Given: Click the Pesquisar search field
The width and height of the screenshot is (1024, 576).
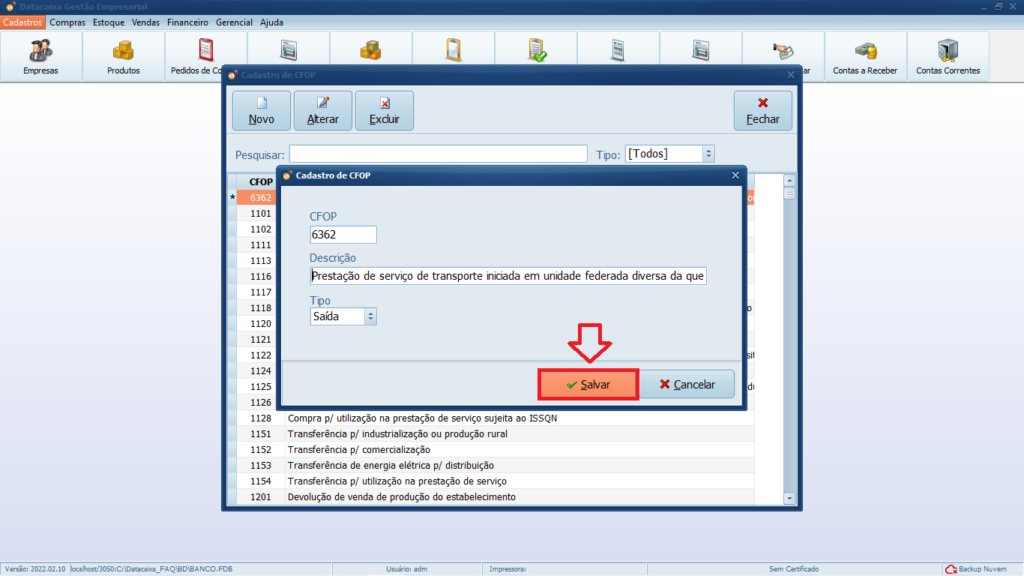Looking at the screenshot, I should coord(437,154).
